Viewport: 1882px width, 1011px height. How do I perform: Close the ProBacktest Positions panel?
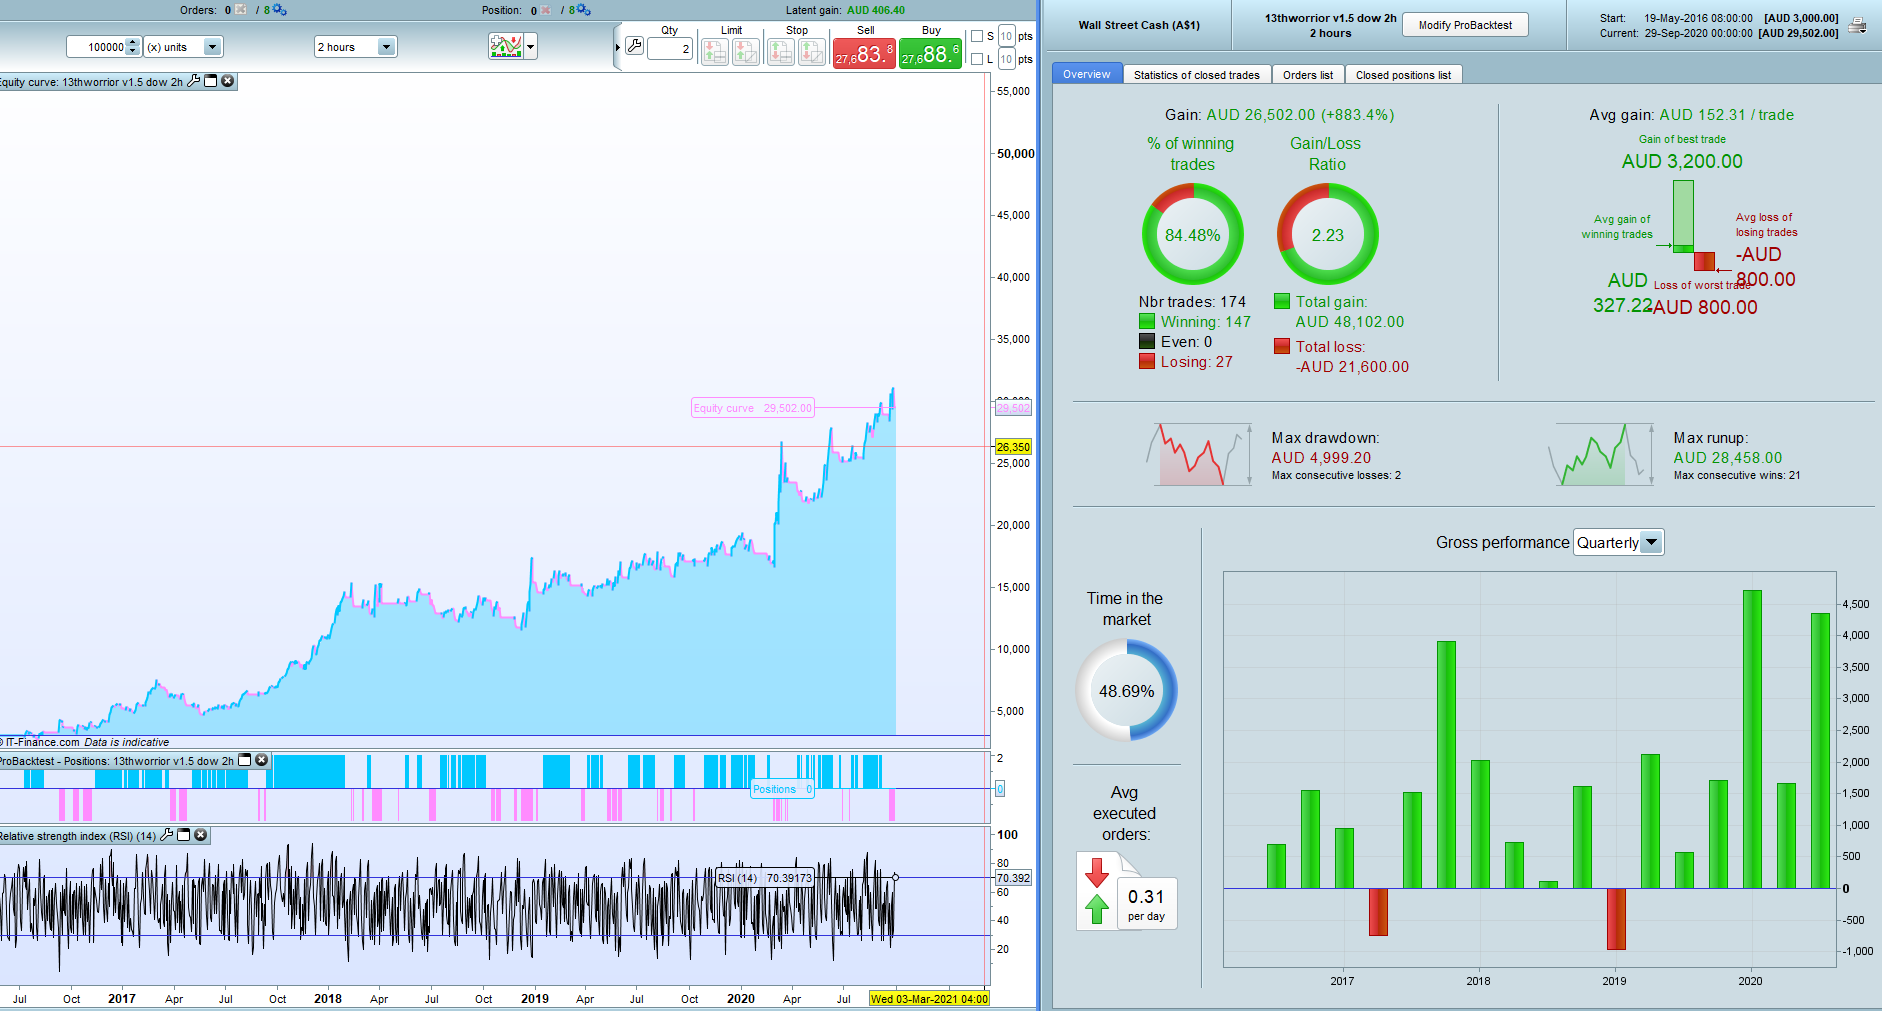click(262, 760)
